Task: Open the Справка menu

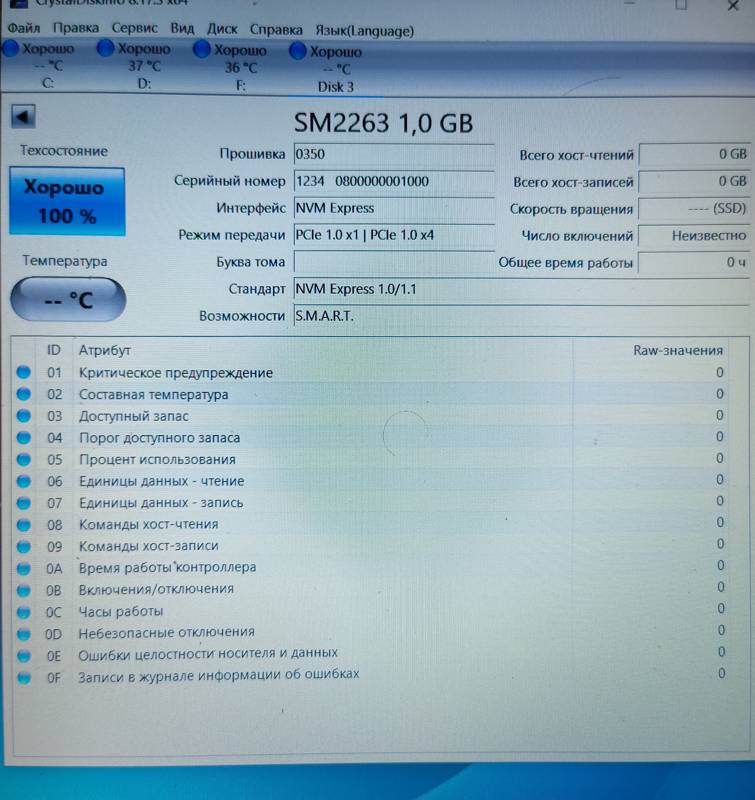Action: tap(276, 30)
